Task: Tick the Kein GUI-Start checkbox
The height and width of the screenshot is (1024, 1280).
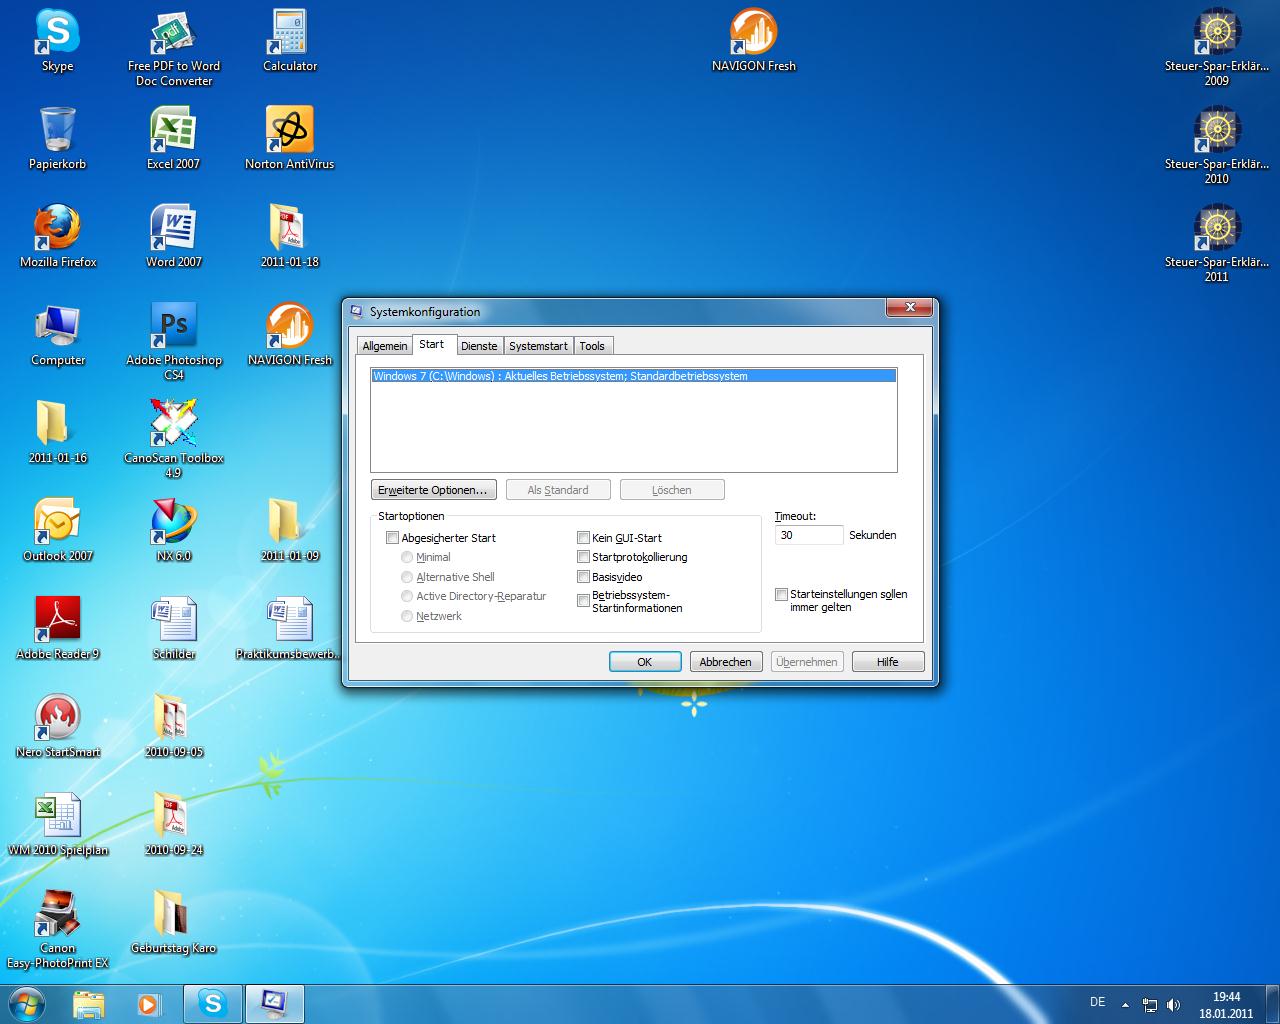Action: pos(583,538)
